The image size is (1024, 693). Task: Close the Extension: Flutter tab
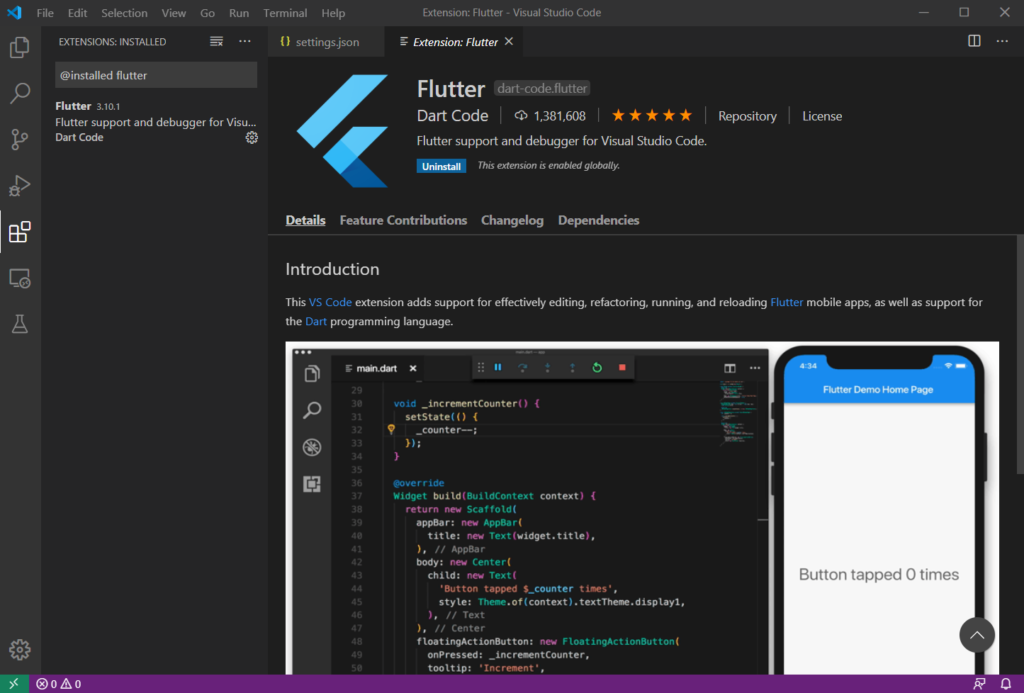[509, 41]
